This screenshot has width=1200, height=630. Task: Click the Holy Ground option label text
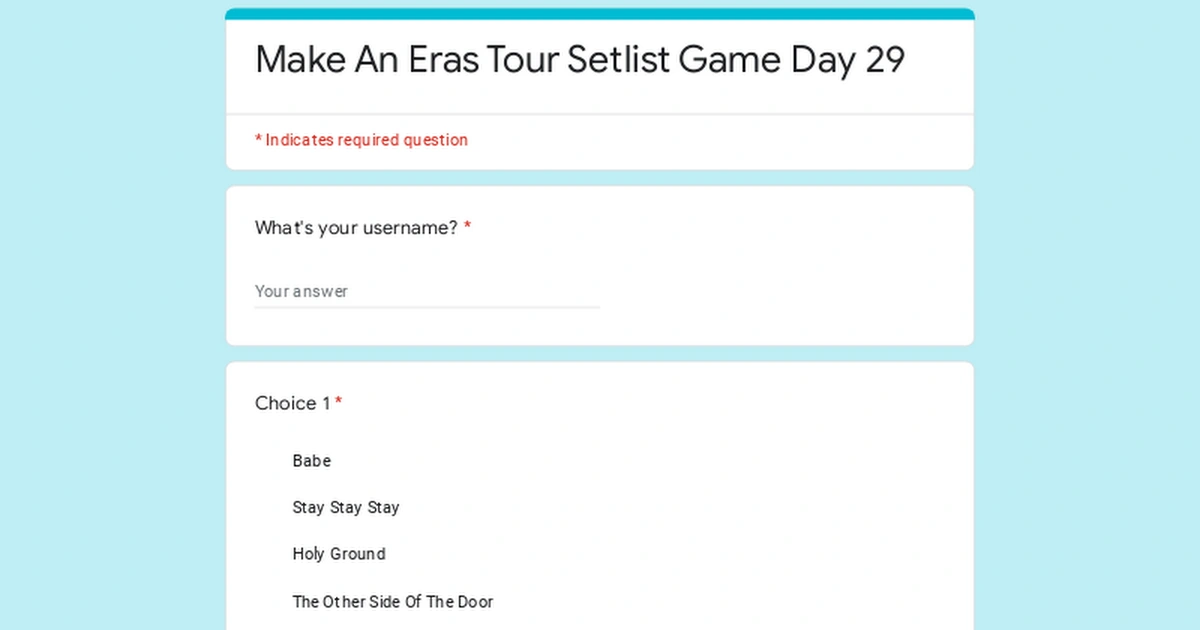point(339,554)
